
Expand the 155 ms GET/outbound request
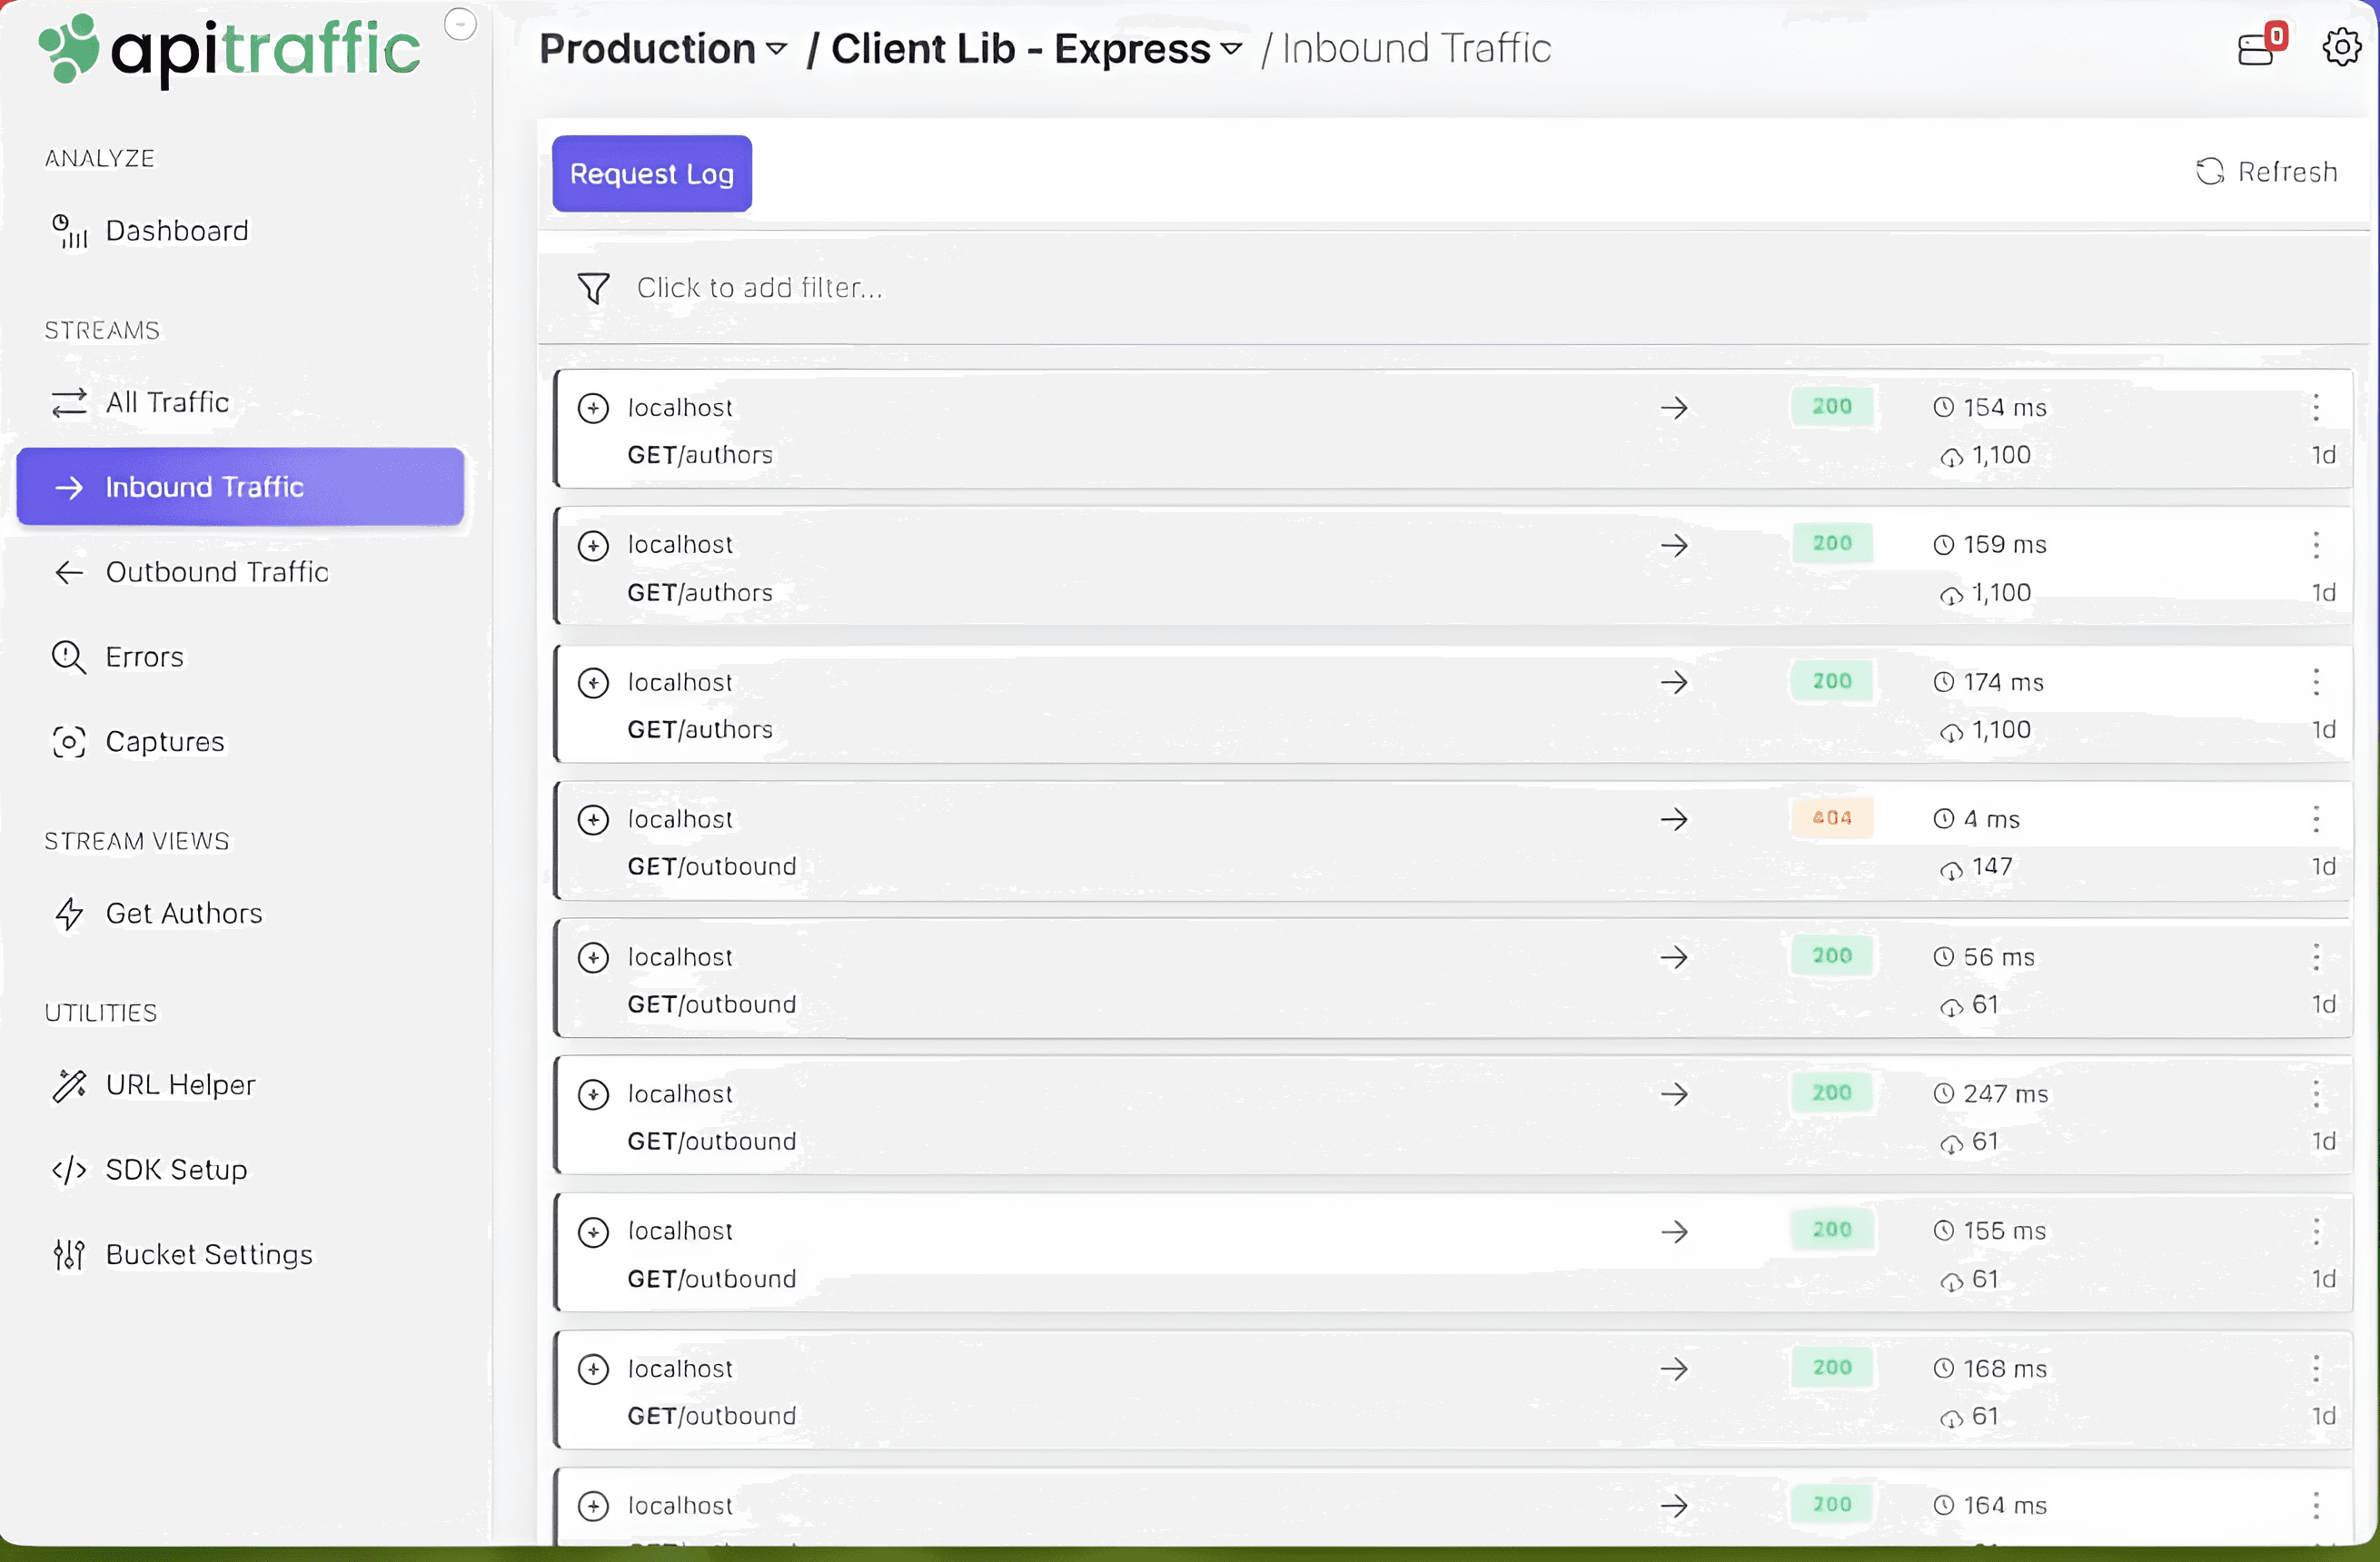click(x=593, y=1232)
